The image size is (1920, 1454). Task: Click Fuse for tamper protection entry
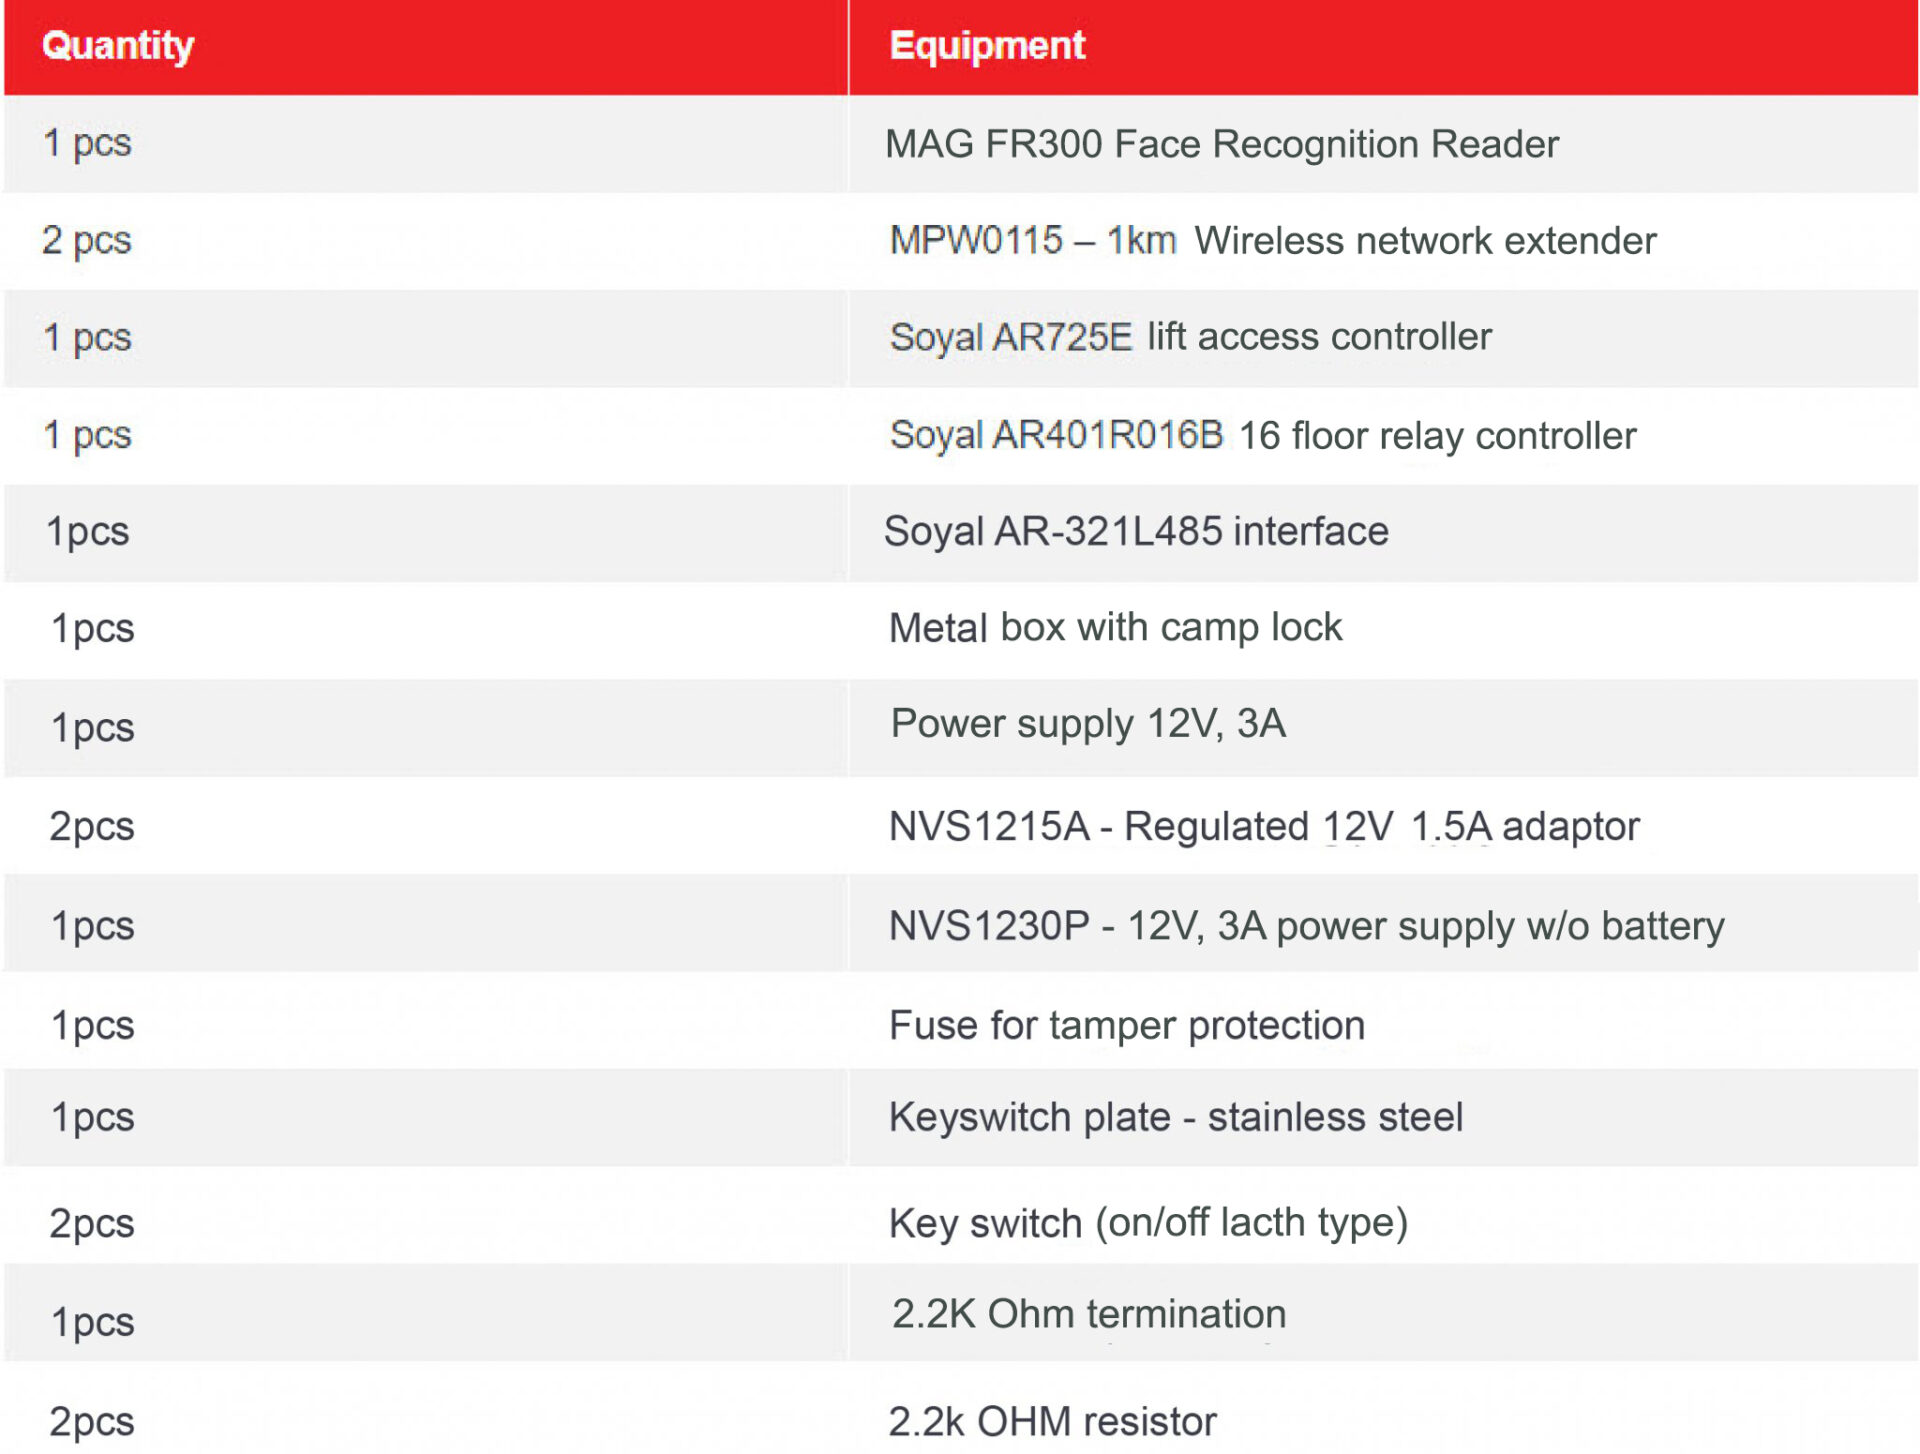pos(1127,1026)
